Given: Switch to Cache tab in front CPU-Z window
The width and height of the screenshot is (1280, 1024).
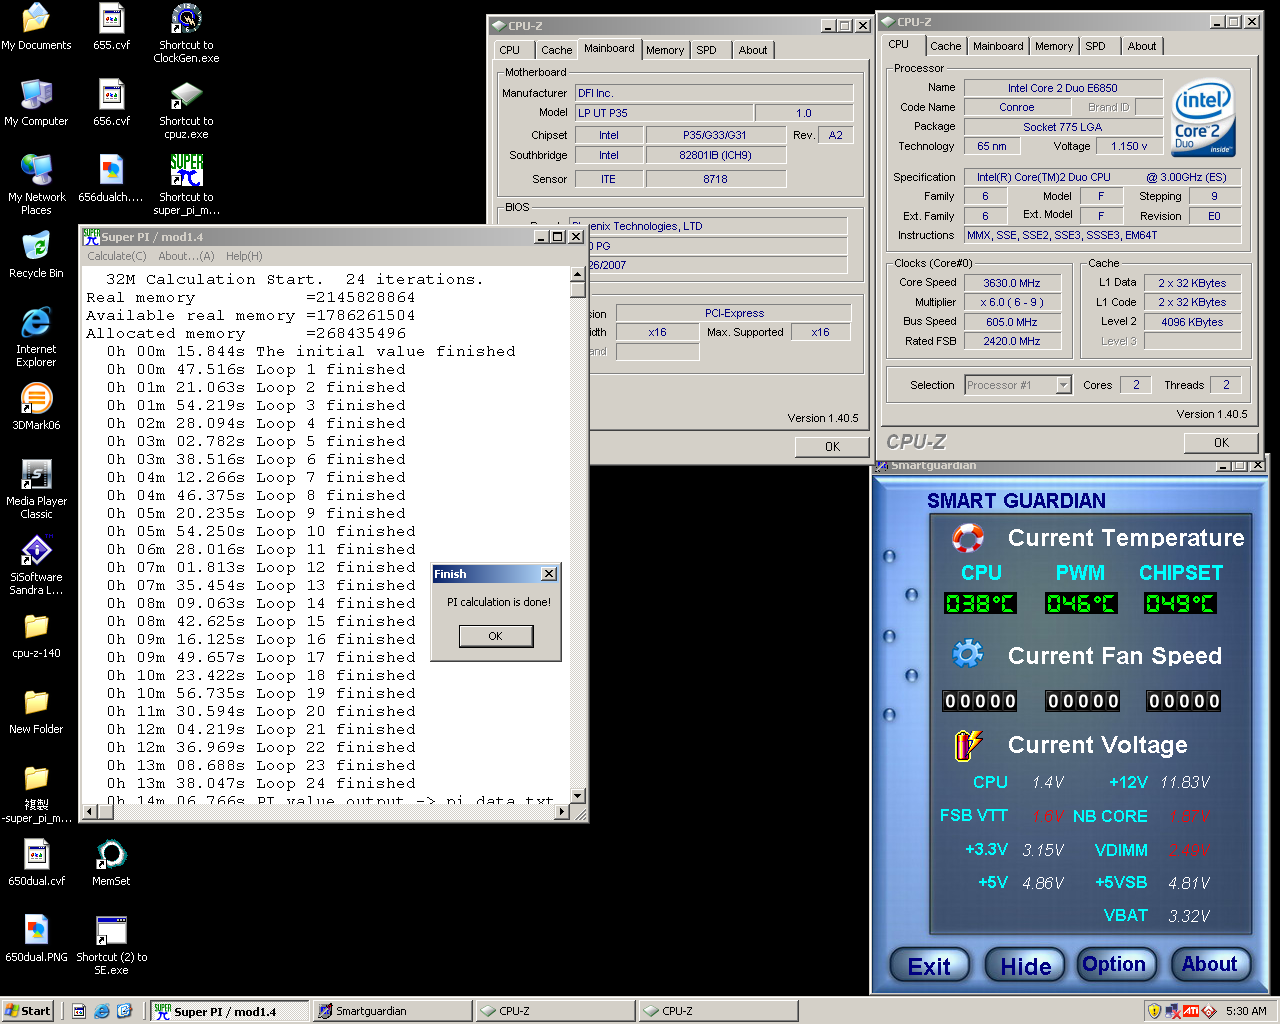Looking at the screenshot, I should (x=945, y=46).
